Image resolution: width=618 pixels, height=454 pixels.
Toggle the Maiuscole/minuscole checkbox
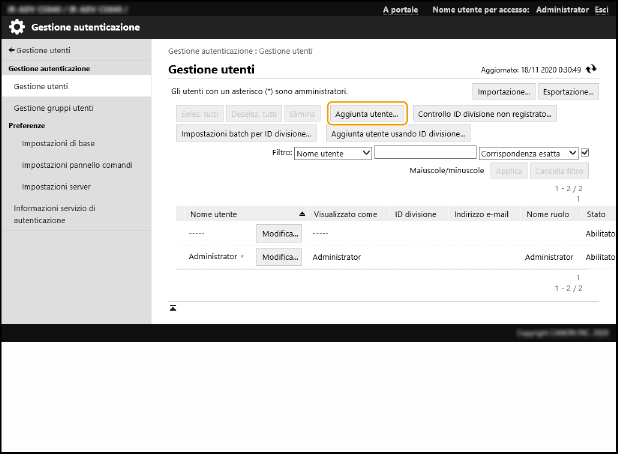pos(586,153)
